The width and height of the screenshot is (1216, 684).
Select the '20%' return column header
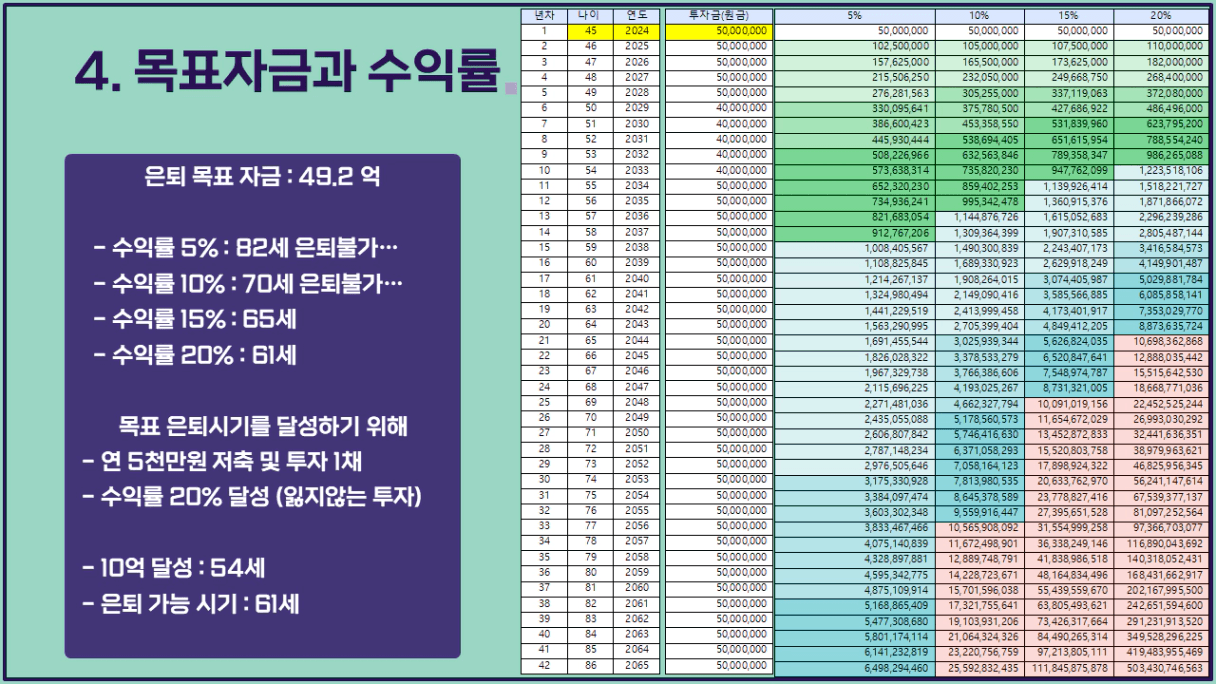click(x=1160, y=16)
